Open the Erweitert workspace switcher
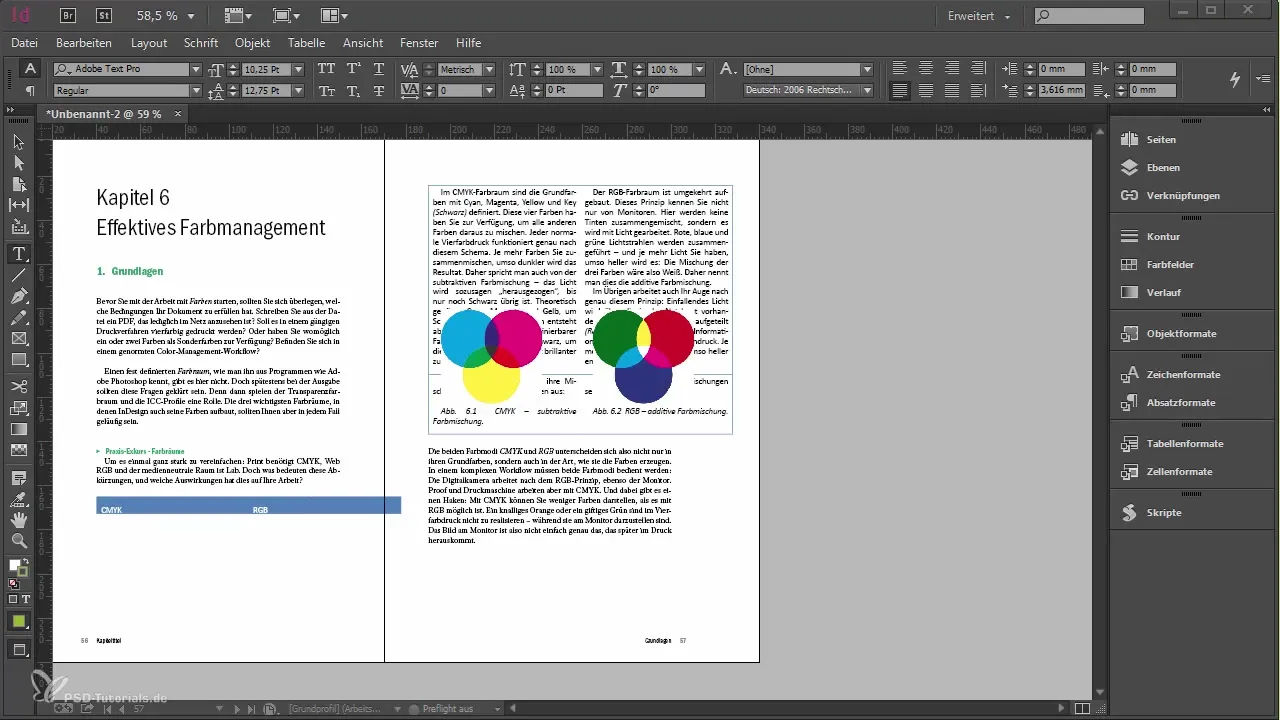 (979, 17)
